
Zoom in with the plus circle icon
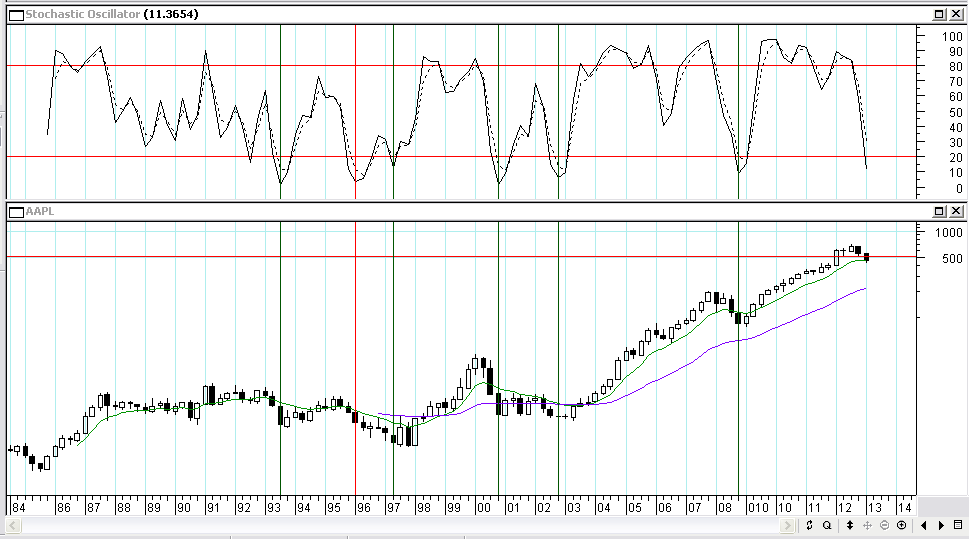coord(902,525)
